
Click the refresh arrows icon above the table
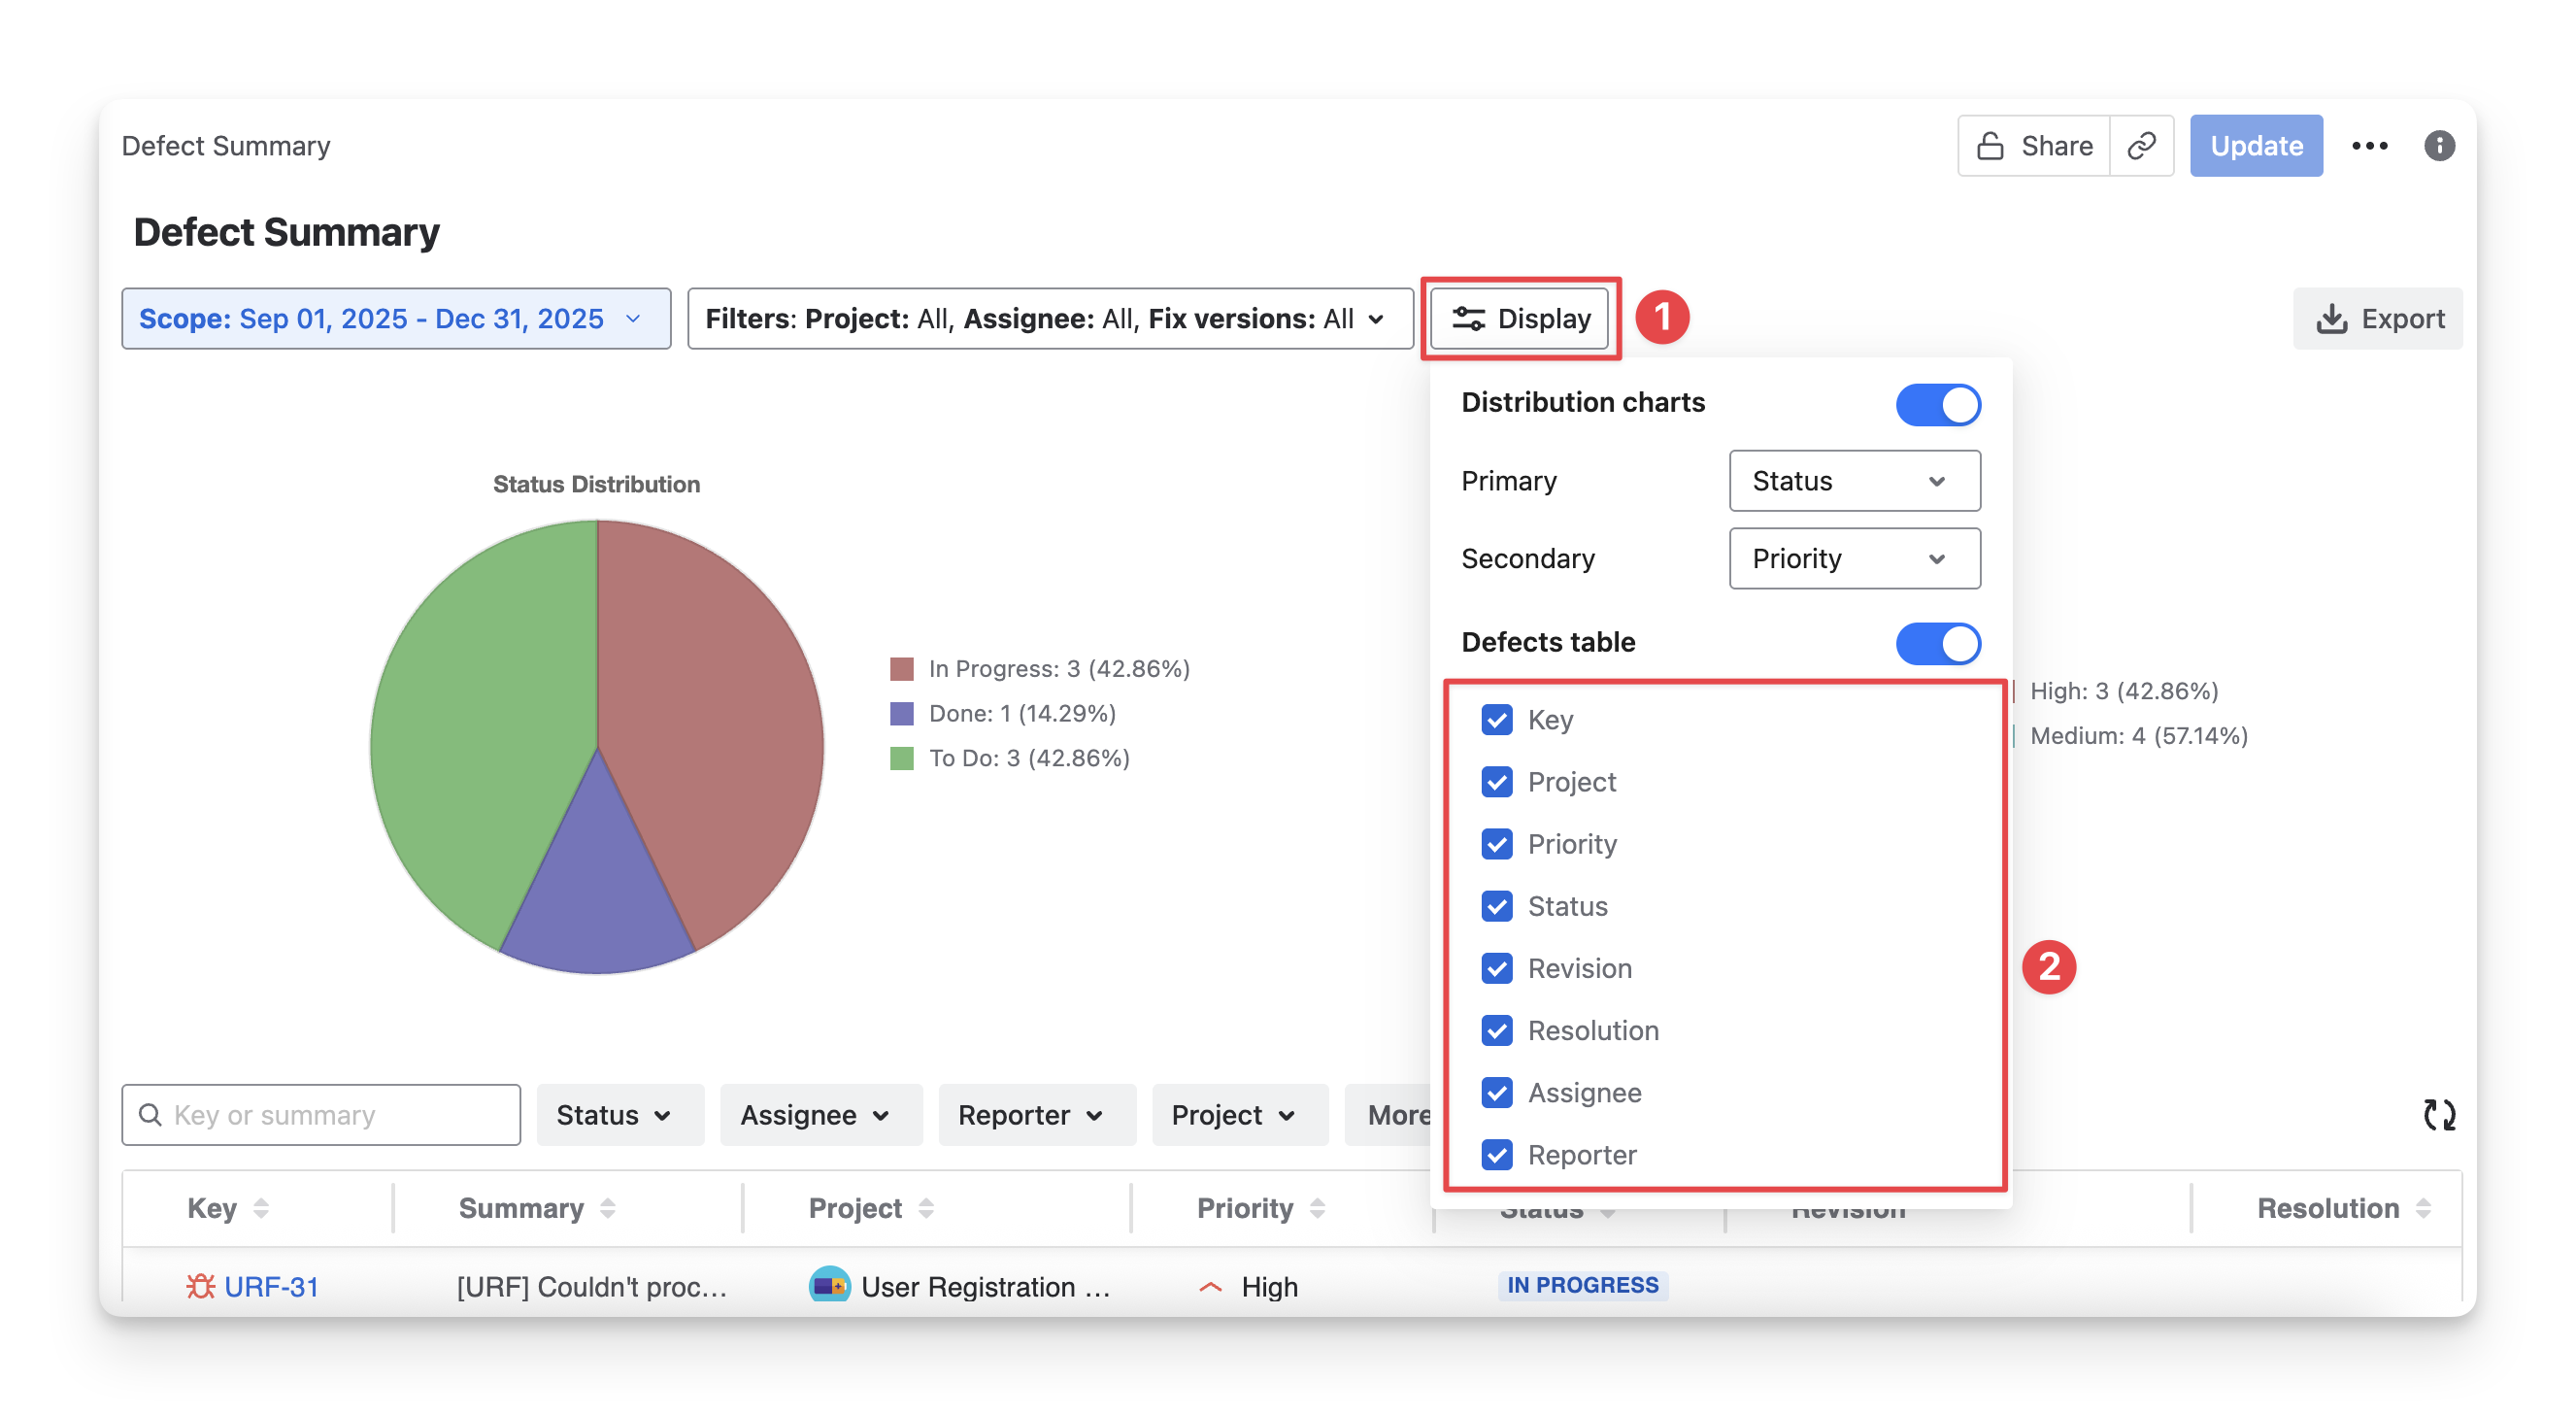pos(2439,1114)
